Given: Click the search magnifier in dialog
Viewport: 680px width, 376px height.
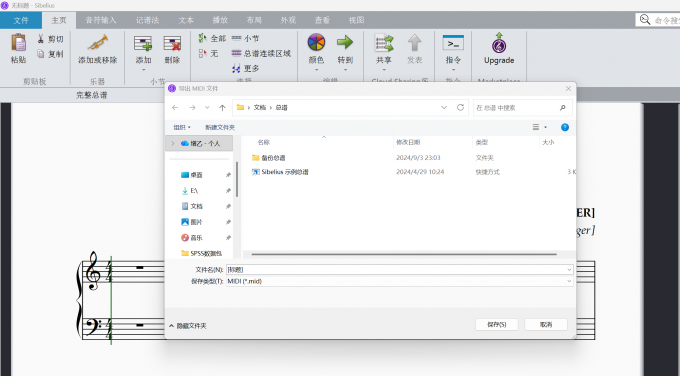Looking at the screenshot, I should [562, 108].
